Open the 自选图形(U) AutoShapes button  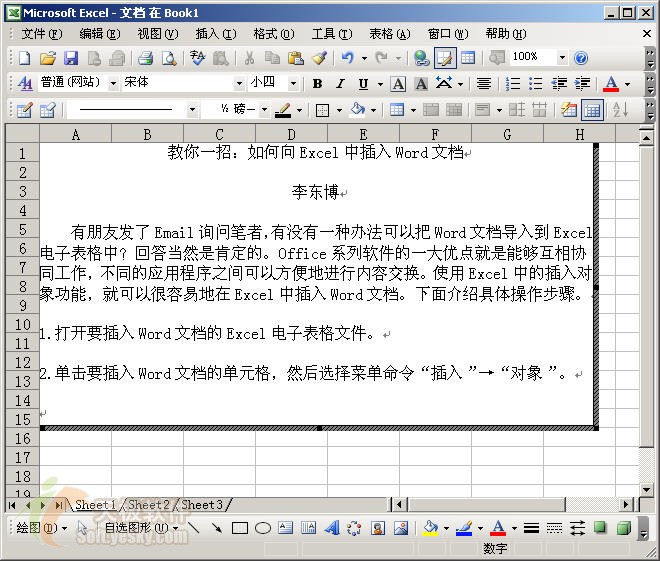(x=141, y=528)
